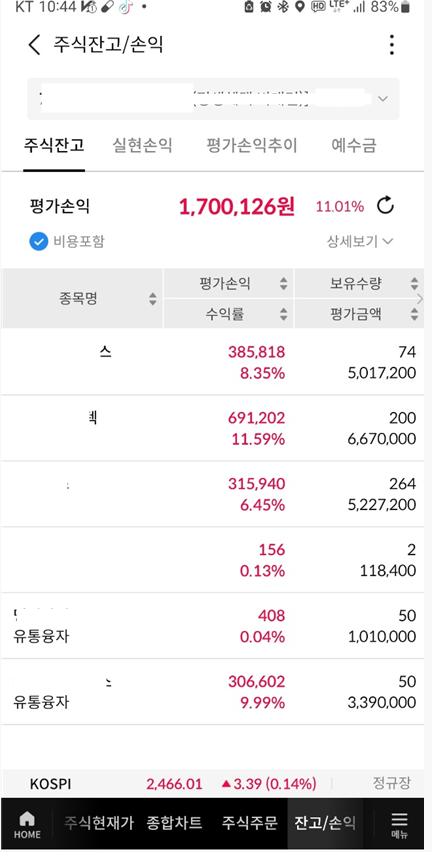Sort by 수익률 column arrows
This screenshot has width=432, height=852.
[x=283, y=314]
